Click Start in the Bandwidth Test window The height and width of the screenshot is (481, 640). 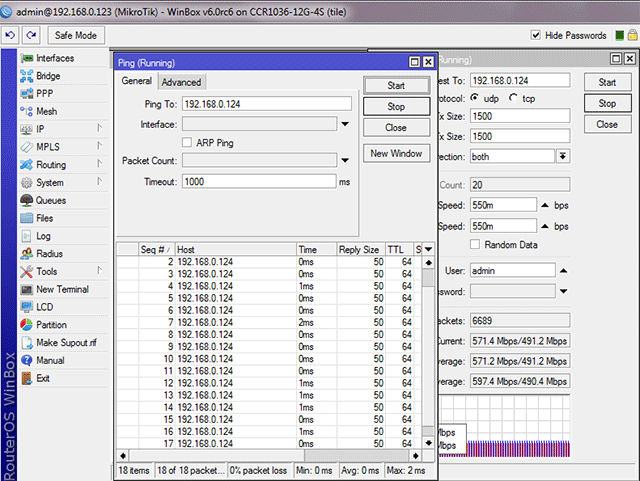(x=607, y=82)
